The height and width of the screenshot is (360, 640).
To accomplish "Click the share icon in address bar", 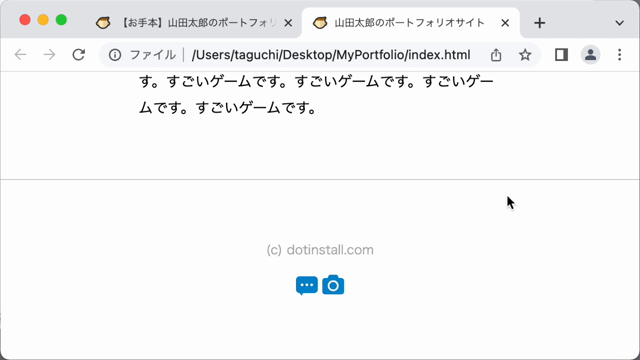I will tap(496, 54).
